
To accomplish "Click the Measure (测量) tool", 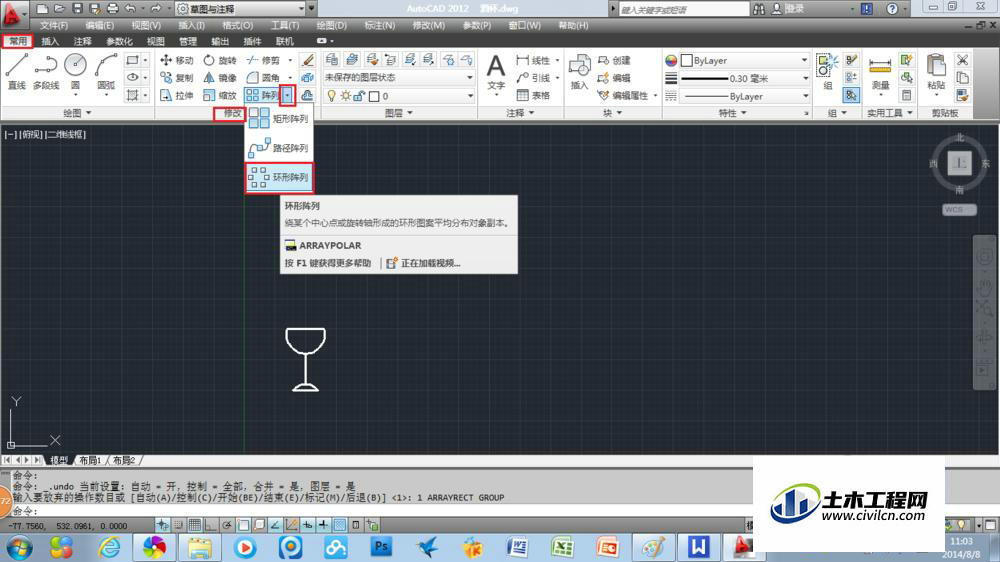I will (x=880, y=73).
